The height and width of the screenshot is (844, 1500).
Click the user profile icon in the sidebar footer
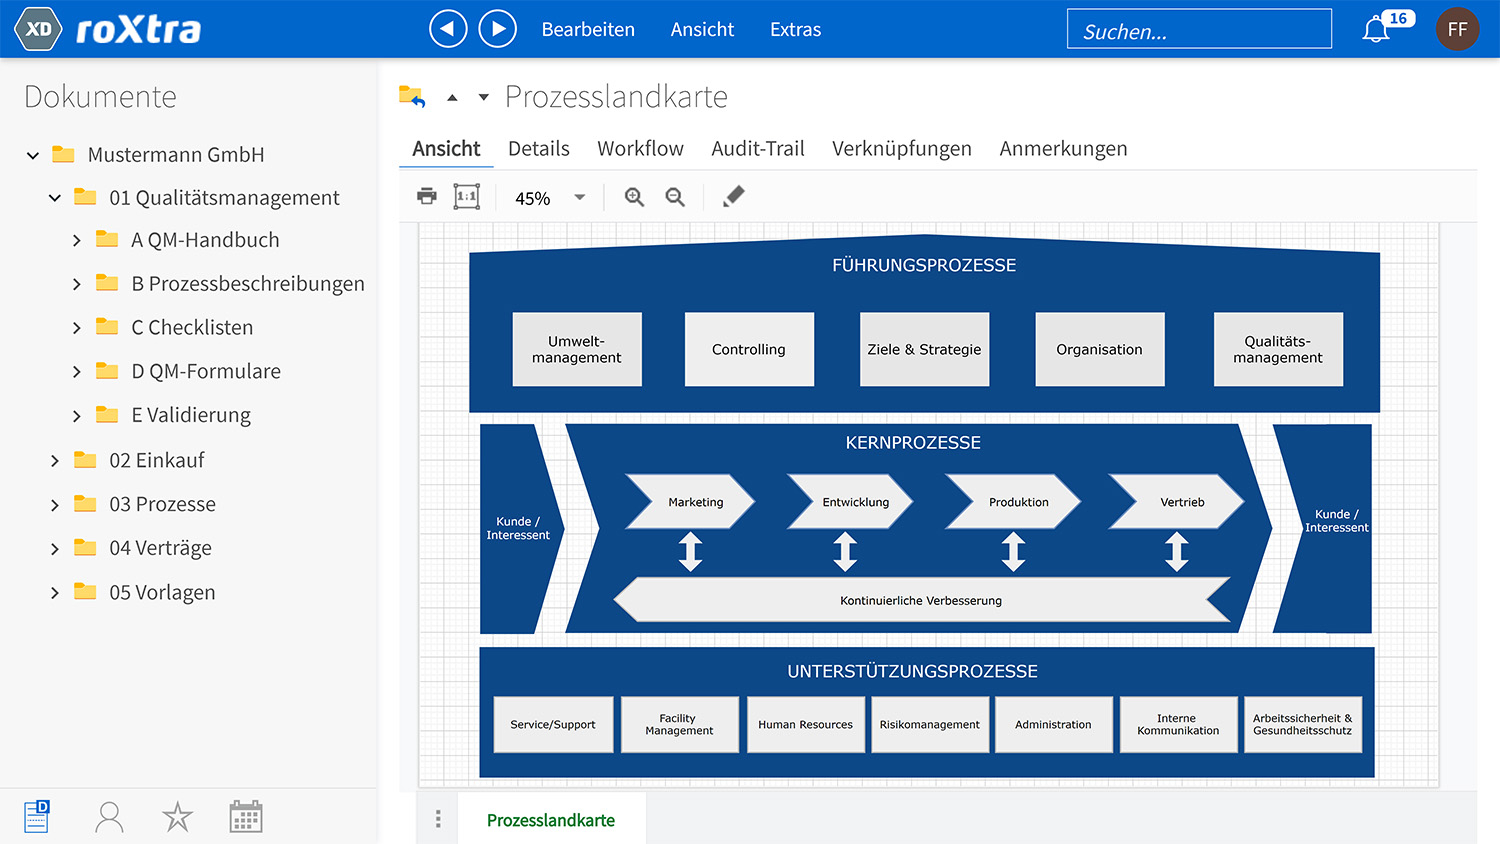tap(109, 817)
